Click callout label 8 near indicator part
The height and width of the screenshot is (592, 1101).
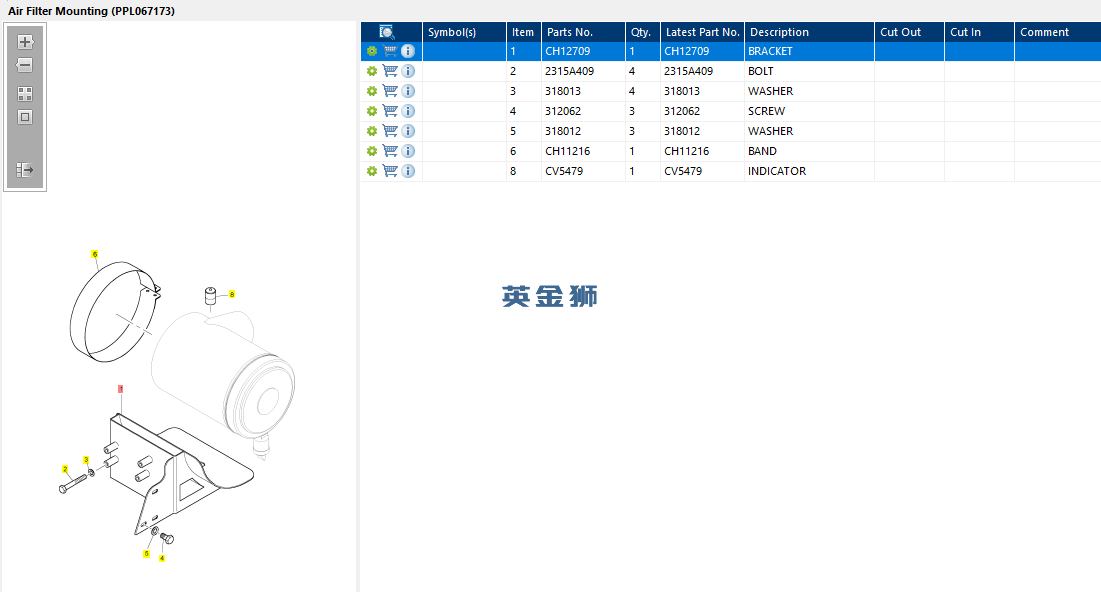tap(232, 294)
